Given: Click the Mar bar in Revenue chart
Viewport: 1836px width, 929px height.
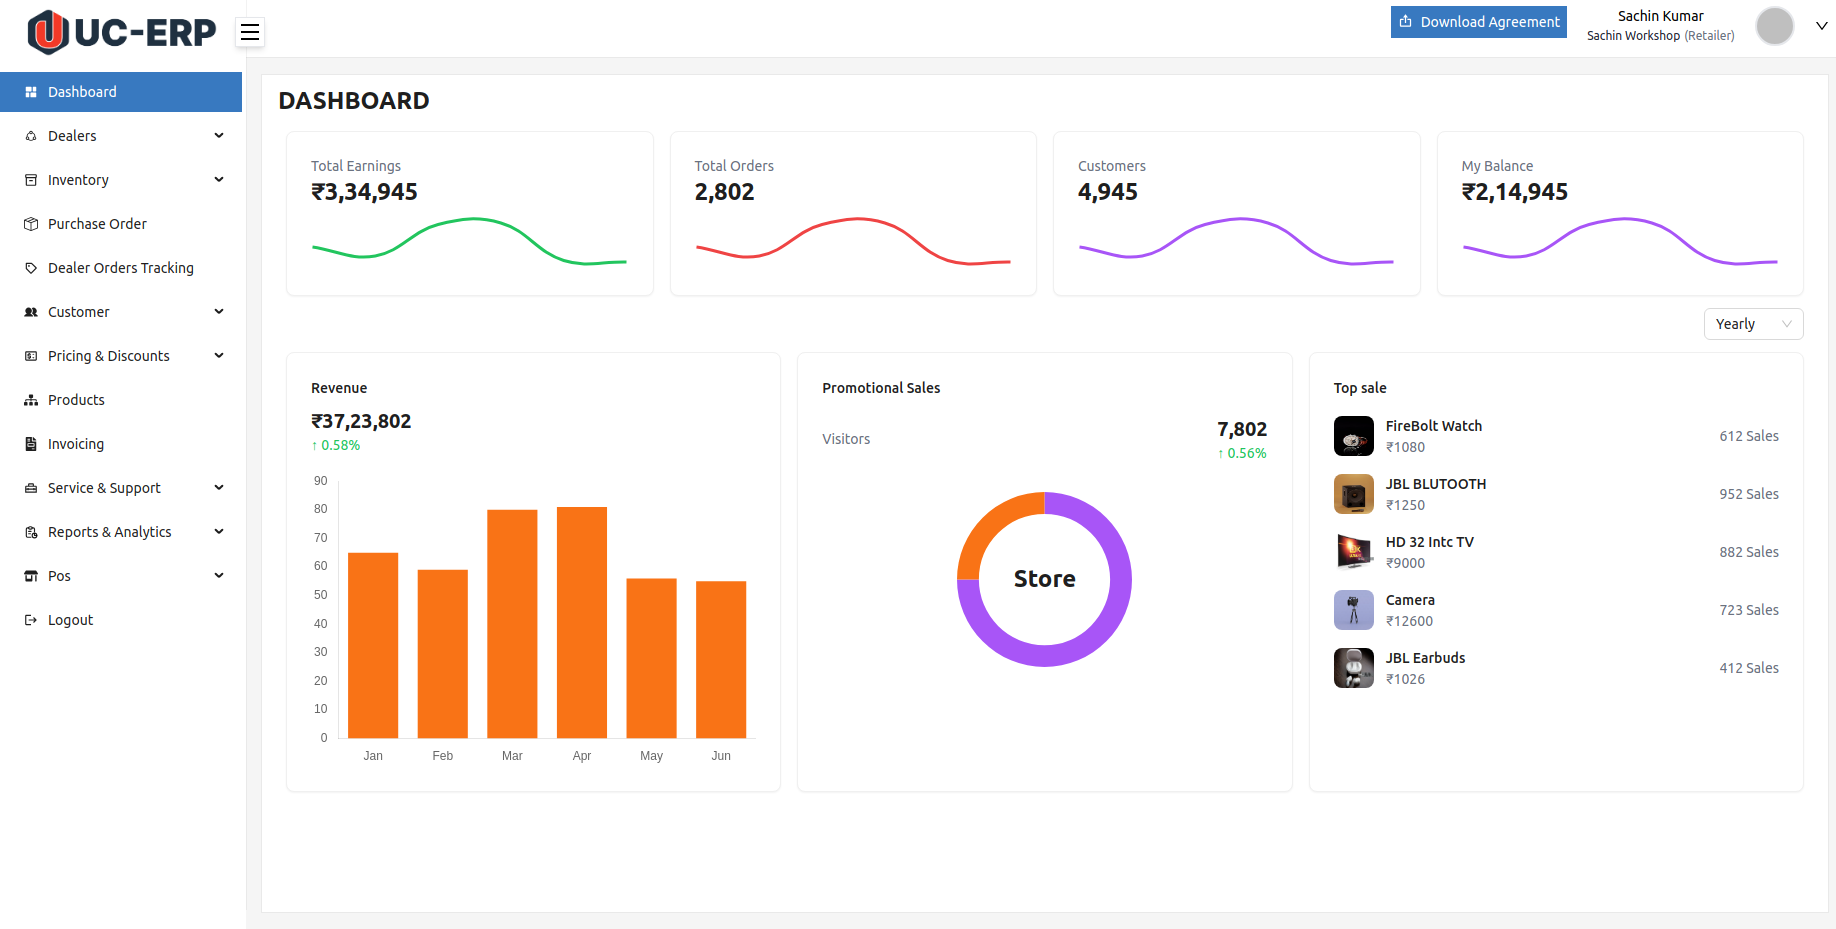Looking at the screenshot, I should (512, 624).
